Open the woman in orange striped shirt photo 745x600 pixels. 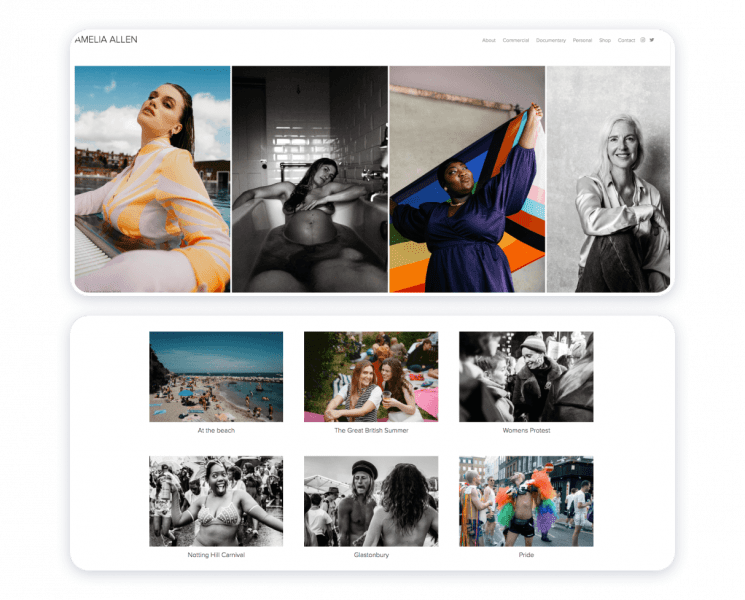tap(152, 179)
